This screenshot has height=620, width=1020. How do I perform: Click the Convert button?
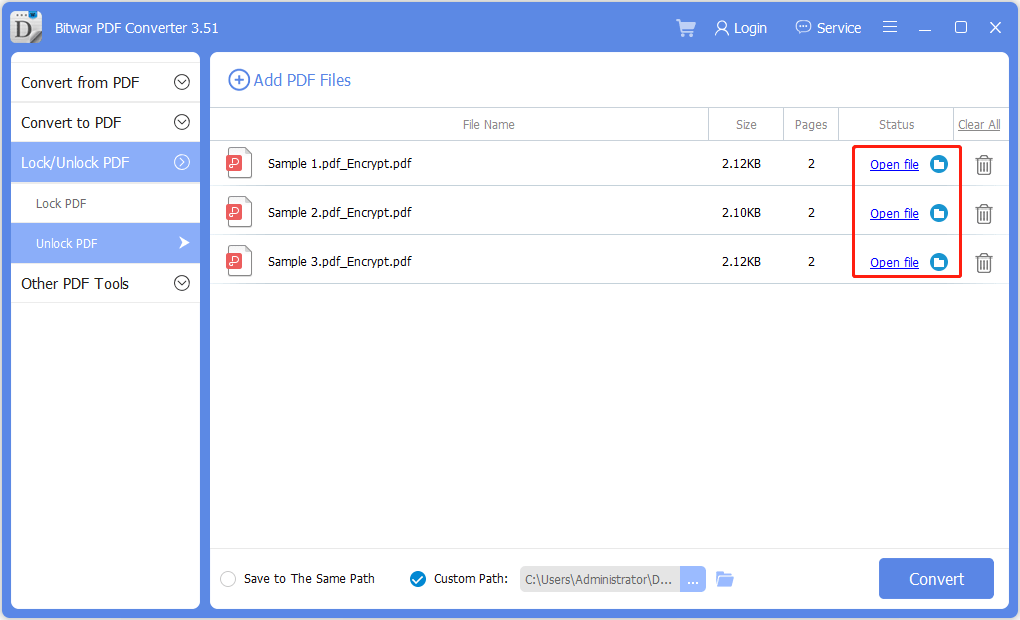pyautogui.click(x=935, y=578)
